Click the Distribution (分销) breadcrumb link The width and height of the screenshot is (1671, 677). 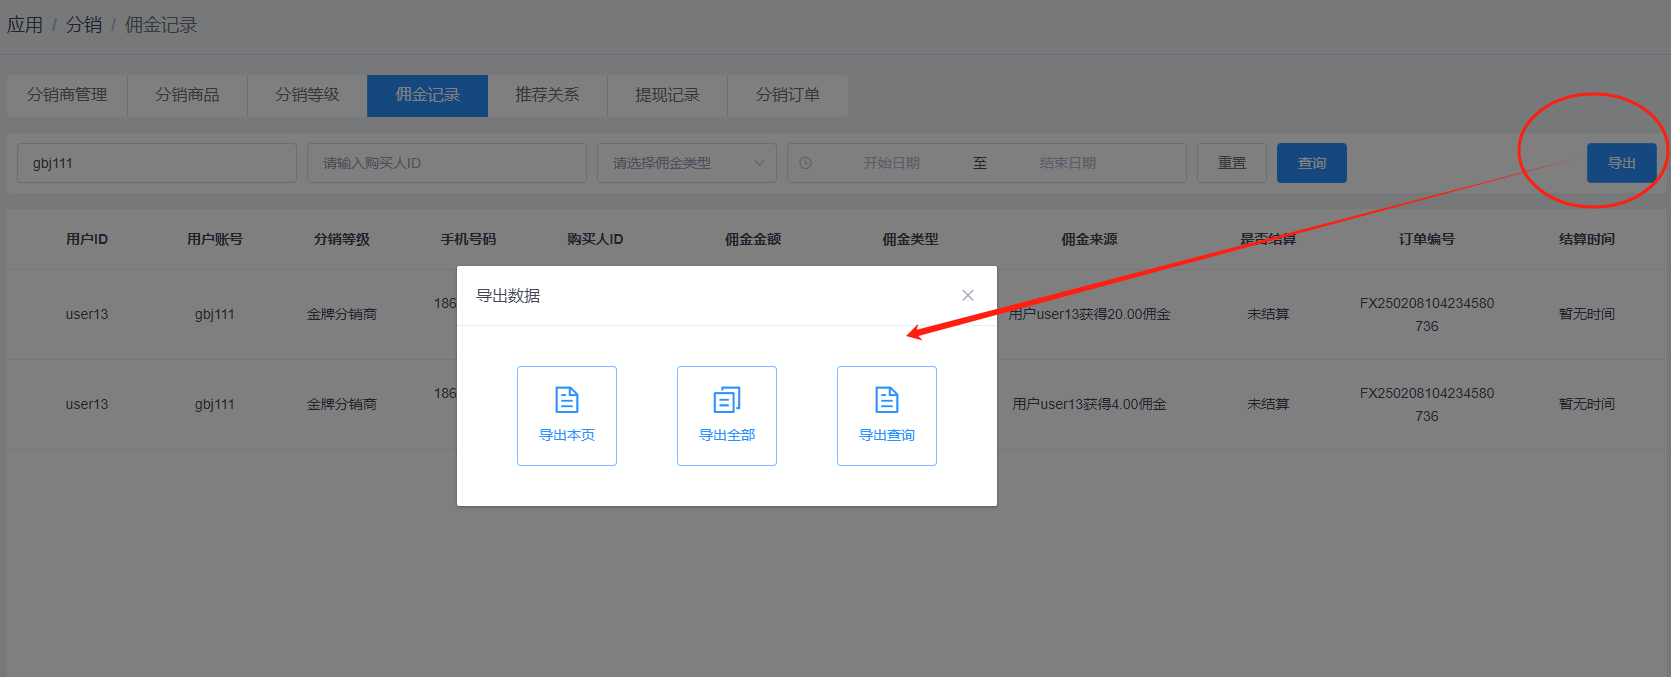point(84,25)
